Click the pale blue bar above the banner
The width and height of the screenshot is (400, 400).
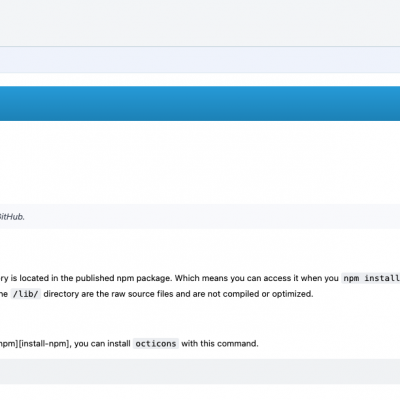tap(200, 60)
